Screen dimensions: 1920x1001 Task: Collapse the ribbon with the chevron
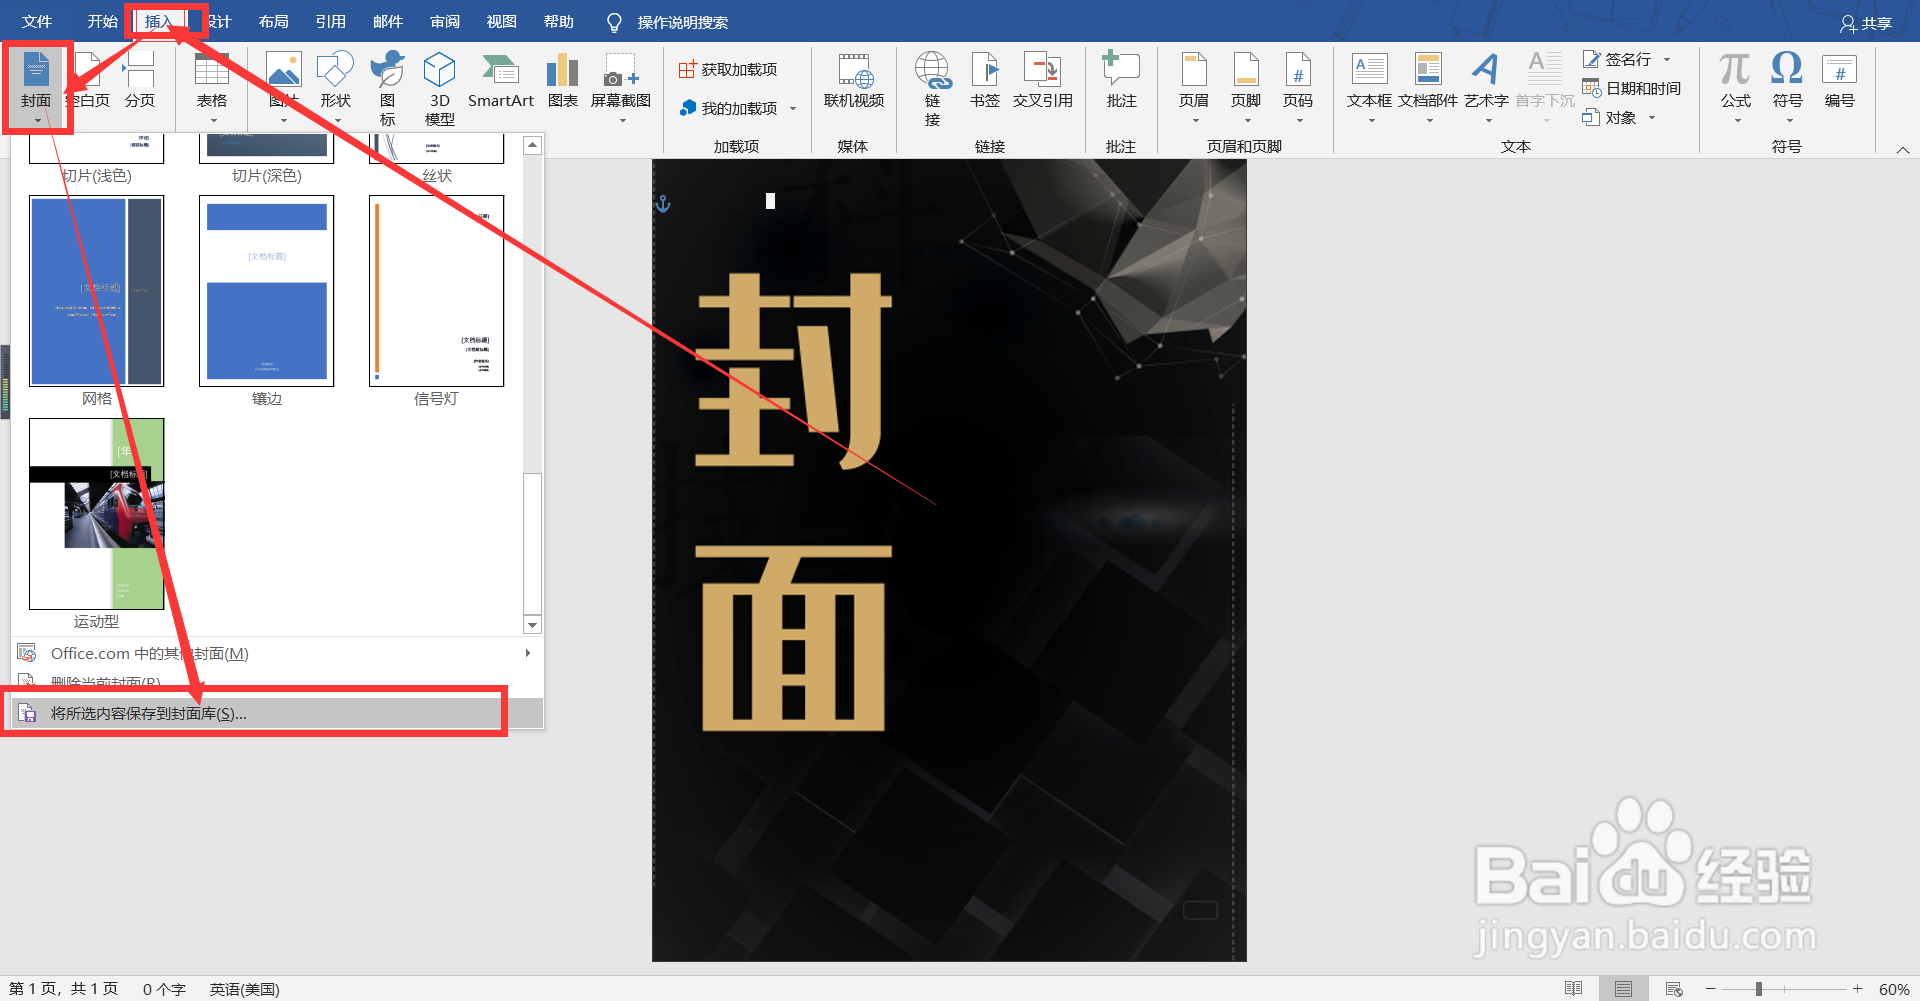[x=1903, y=149]
